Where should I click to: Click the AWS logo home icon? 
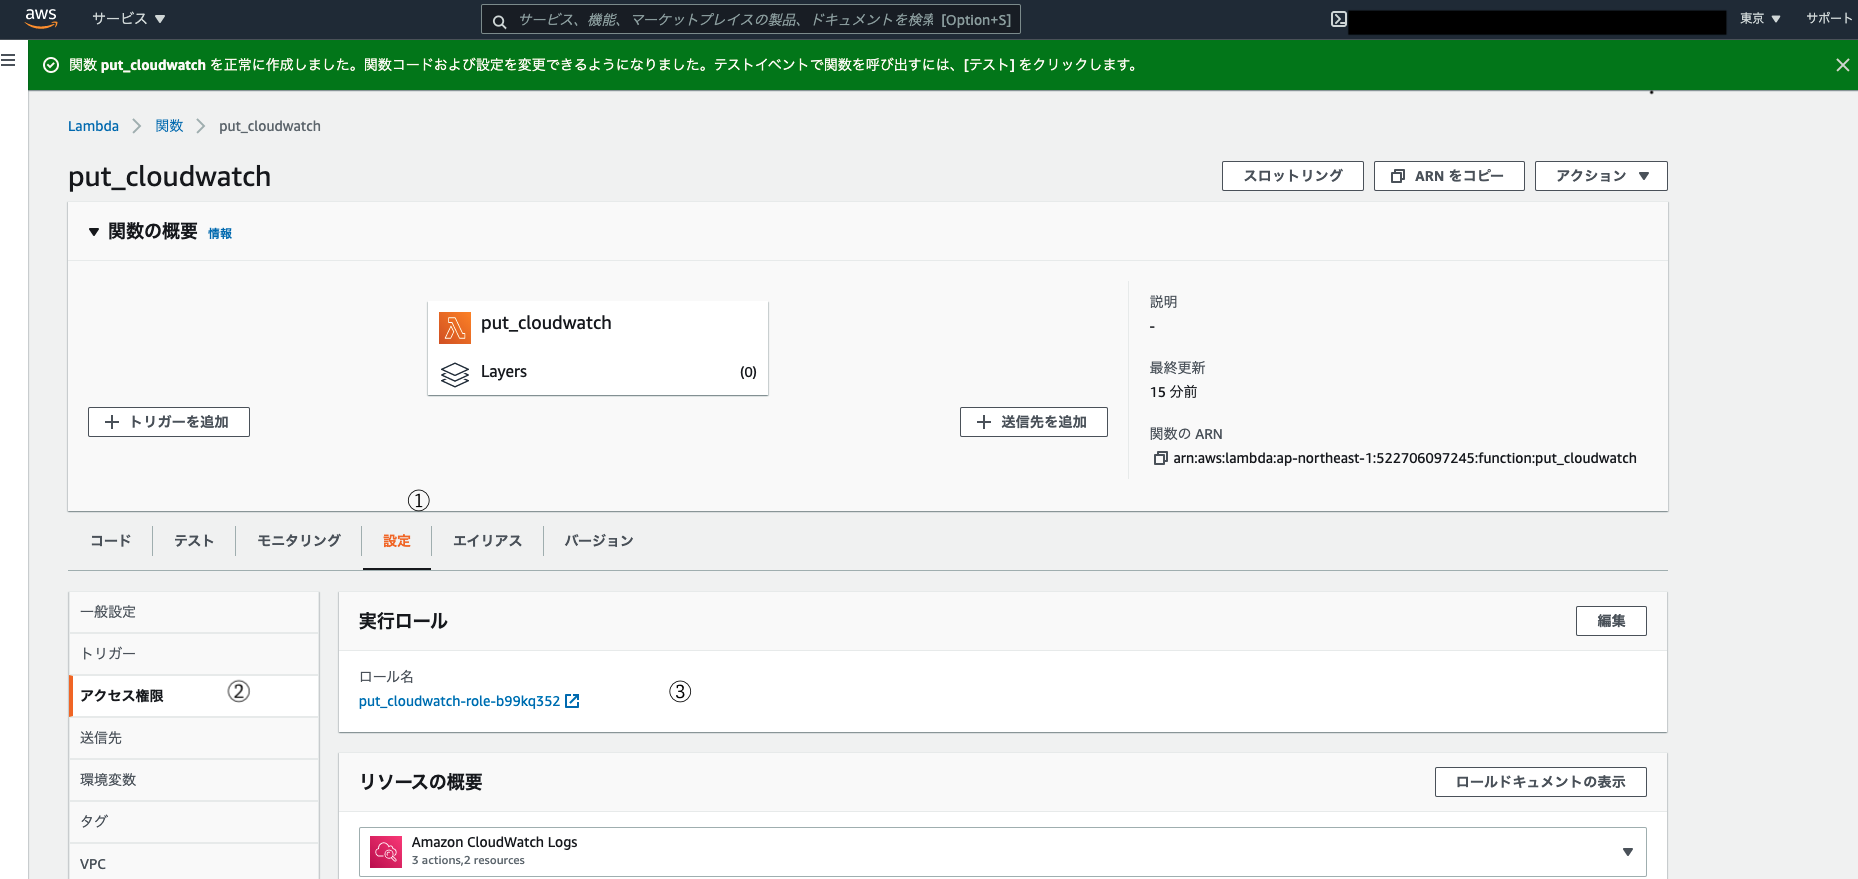[x=41, y=18]
